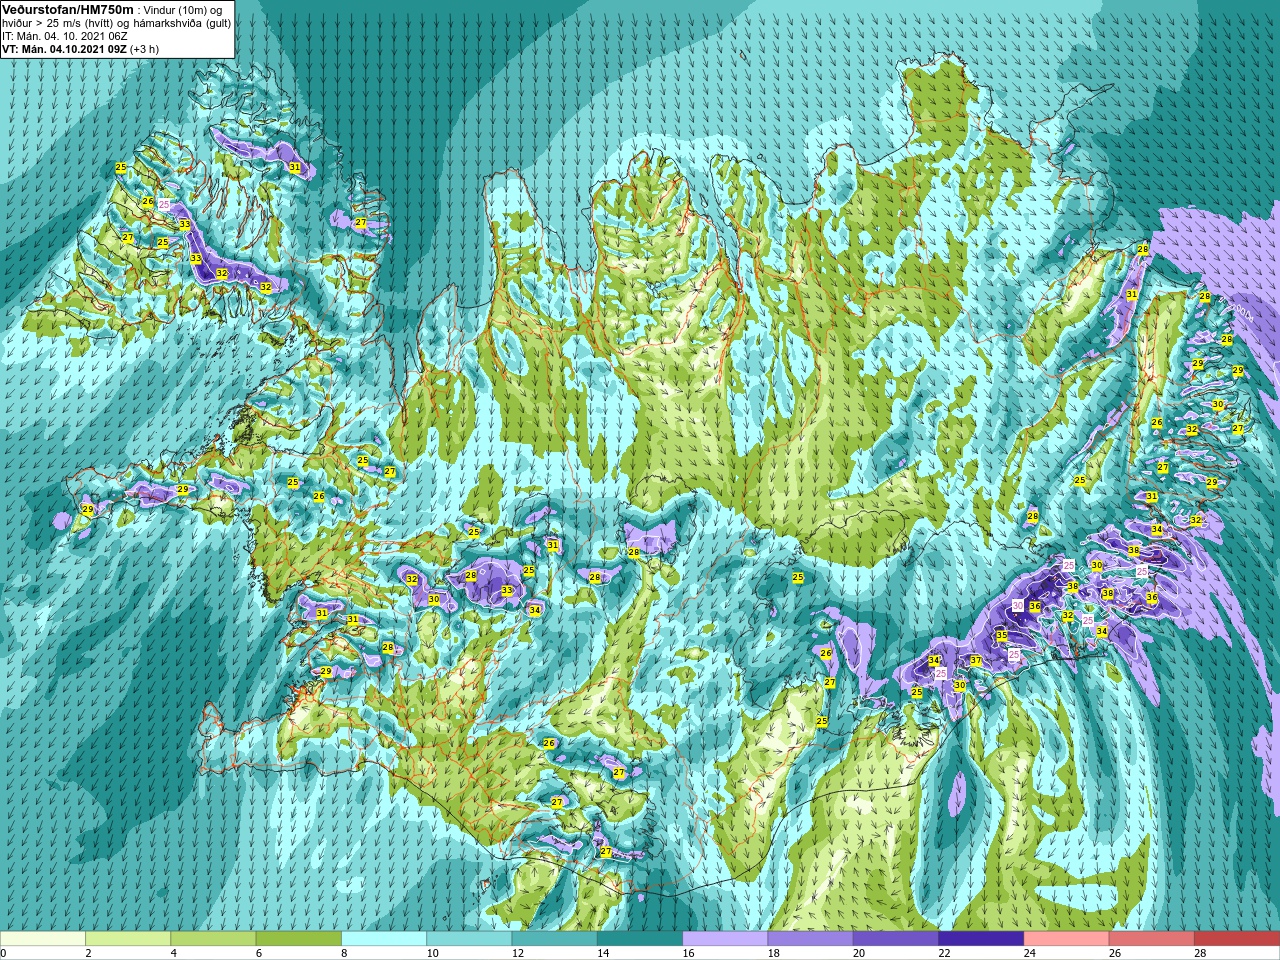Screen dimensions: 1280x960
Task: Click the '26' tick label on the color scale
Action: 1115,953
